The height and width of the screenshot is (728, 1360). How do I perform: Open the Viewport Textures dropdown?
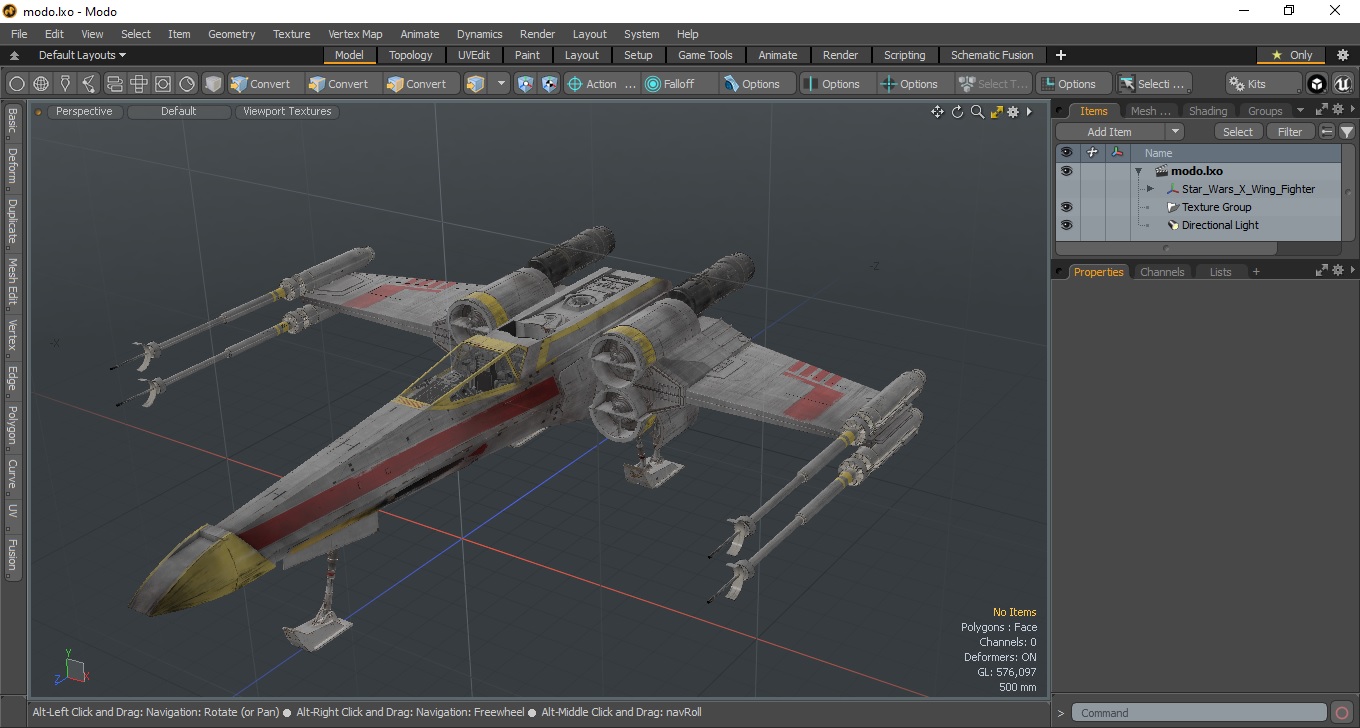tap(287, 112)
